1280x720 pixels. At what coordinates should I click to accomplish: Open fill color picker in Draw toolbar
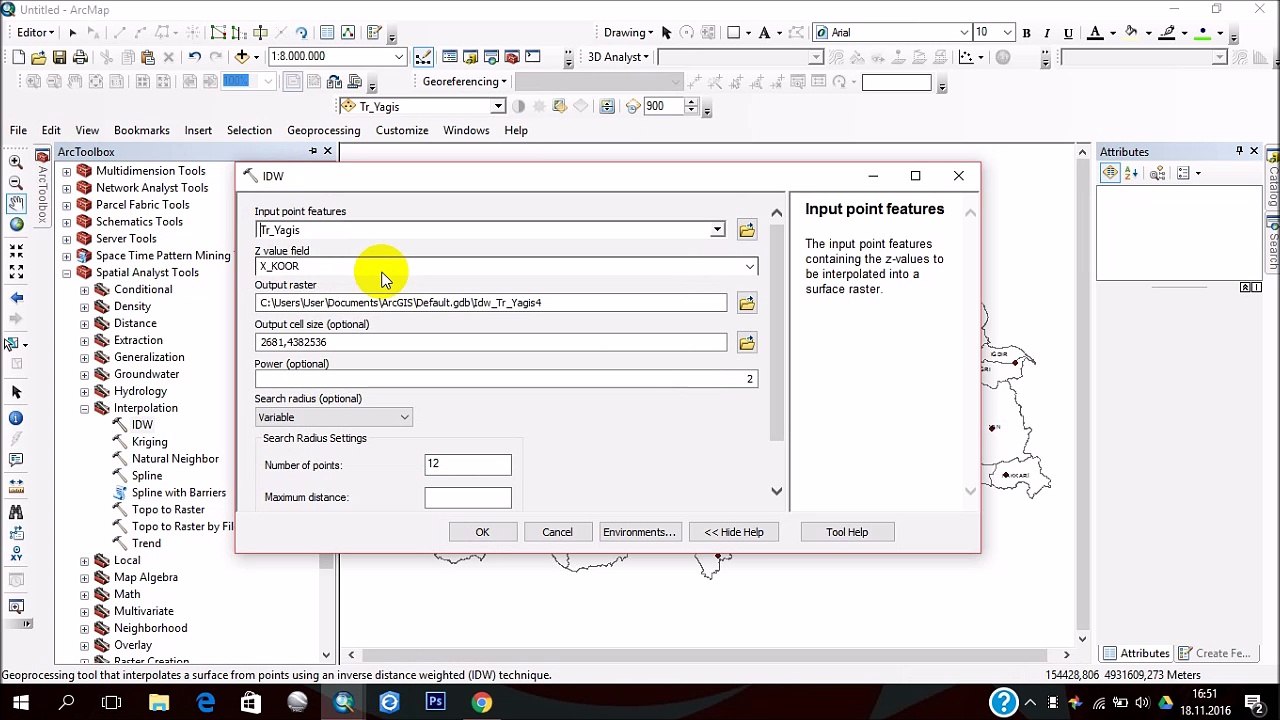[x=1131, y=33]
